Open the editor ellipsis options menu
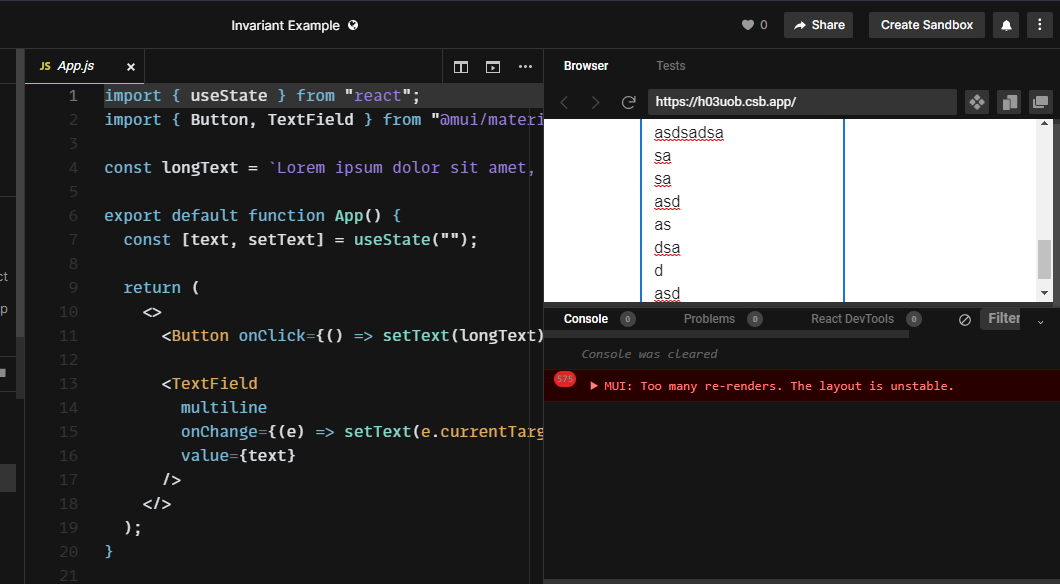Viewport: 1060px width, 584px height. (525, 66)
